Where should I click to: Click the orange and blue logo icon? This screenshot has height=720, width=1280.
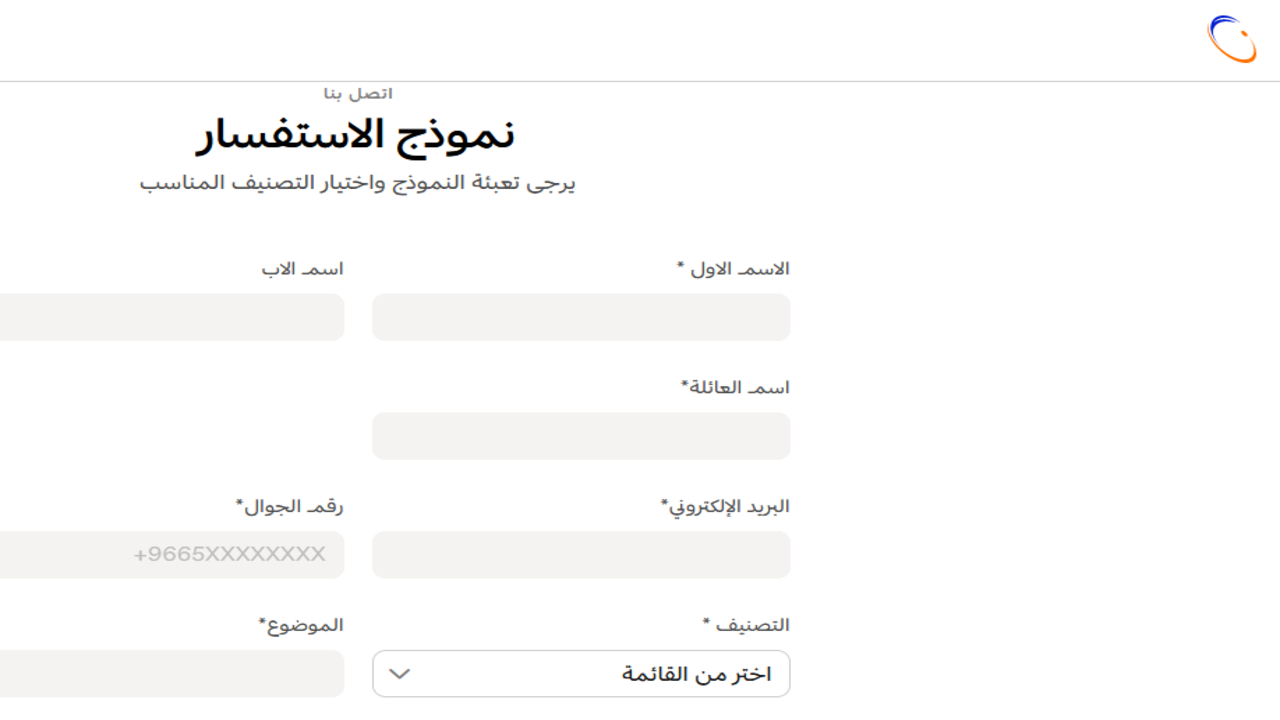1232,39
